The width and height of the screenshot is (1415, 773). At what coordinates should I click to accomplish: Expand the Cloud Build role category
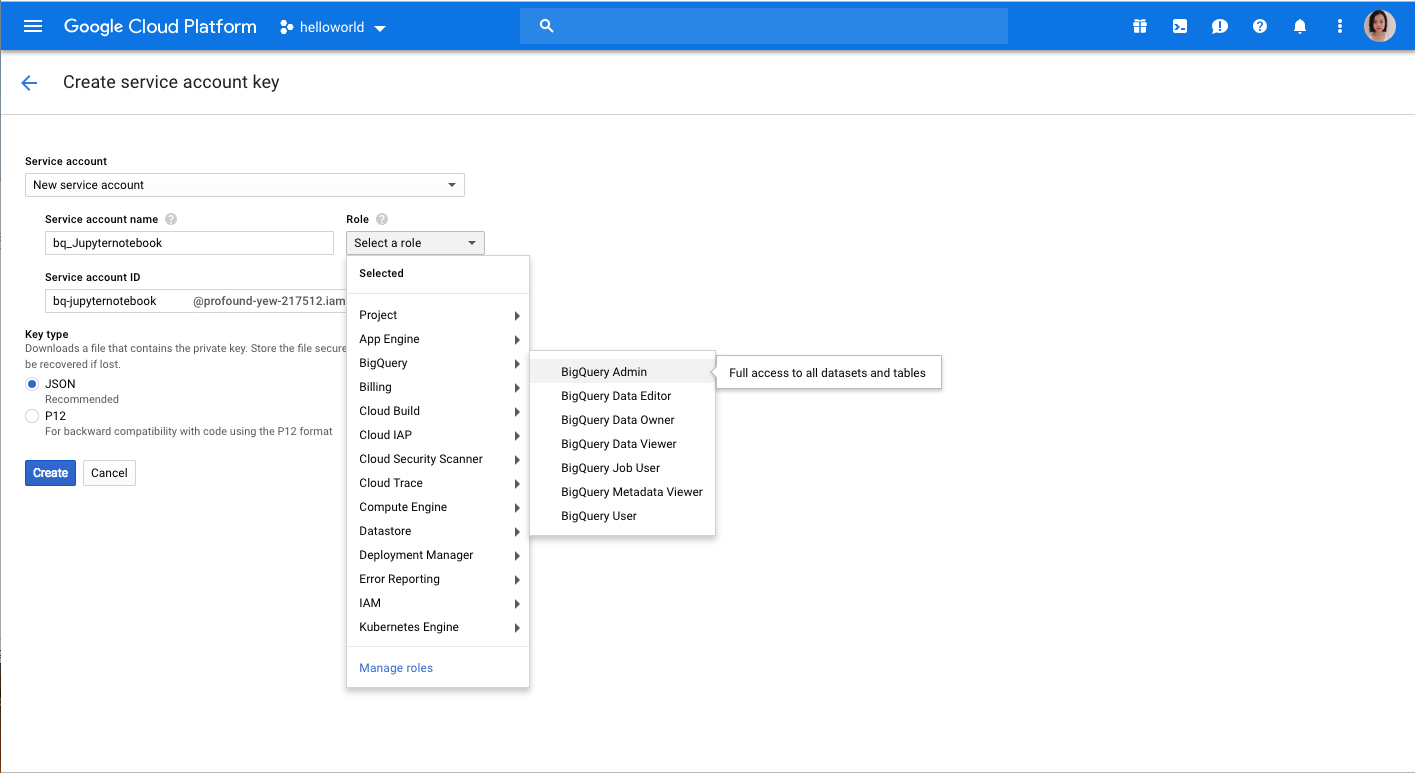coord(438,411)
